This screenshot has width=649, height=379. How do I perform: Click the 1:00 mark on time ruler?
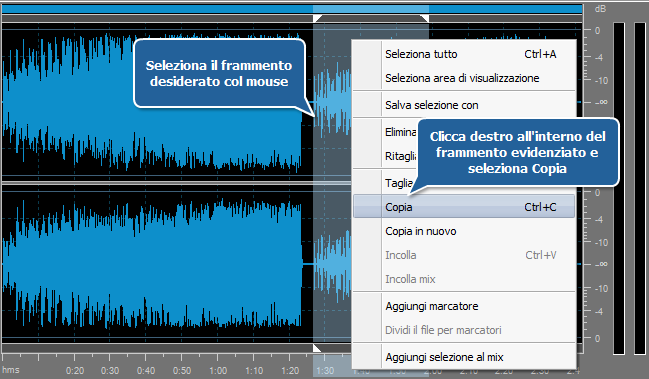(218, 370)
